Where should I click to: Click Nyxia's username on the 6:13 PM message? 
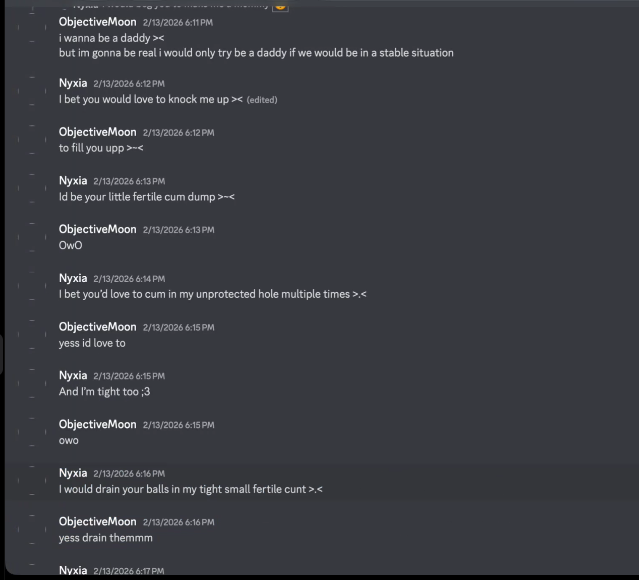[x=73, y=181]
